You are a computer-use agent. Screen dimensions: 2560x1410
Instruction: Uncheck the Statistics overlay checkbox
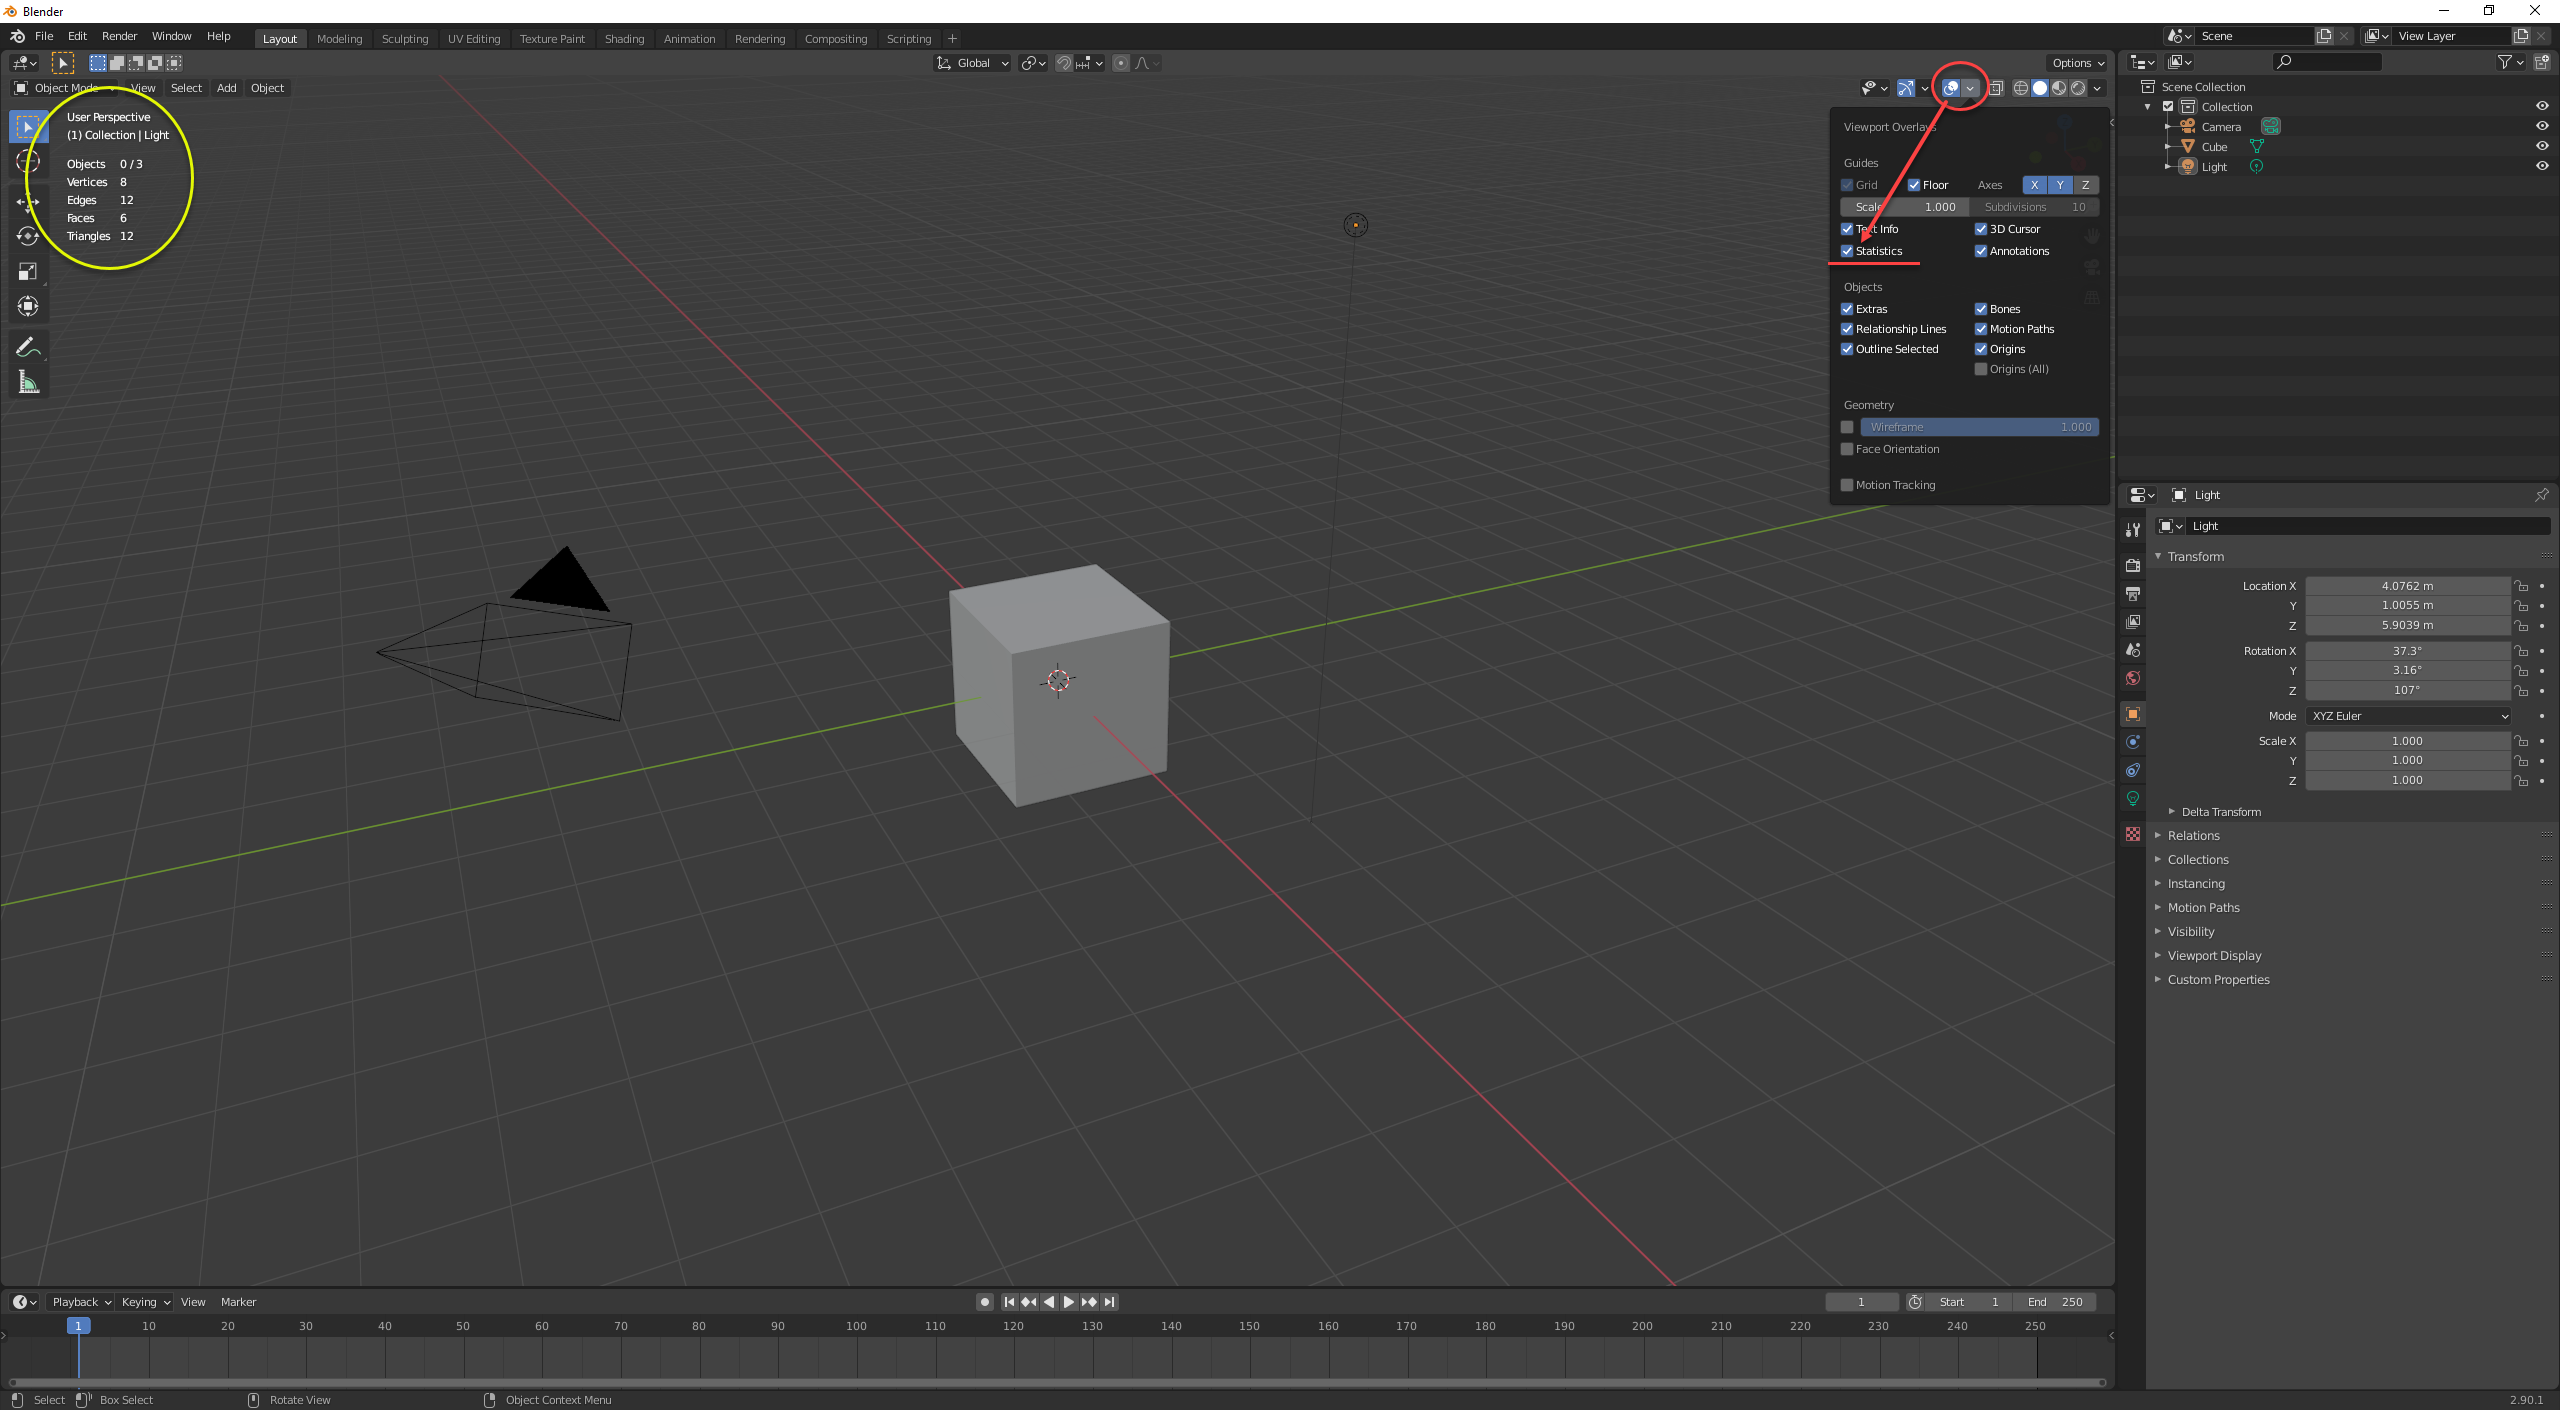(1847, 251)
